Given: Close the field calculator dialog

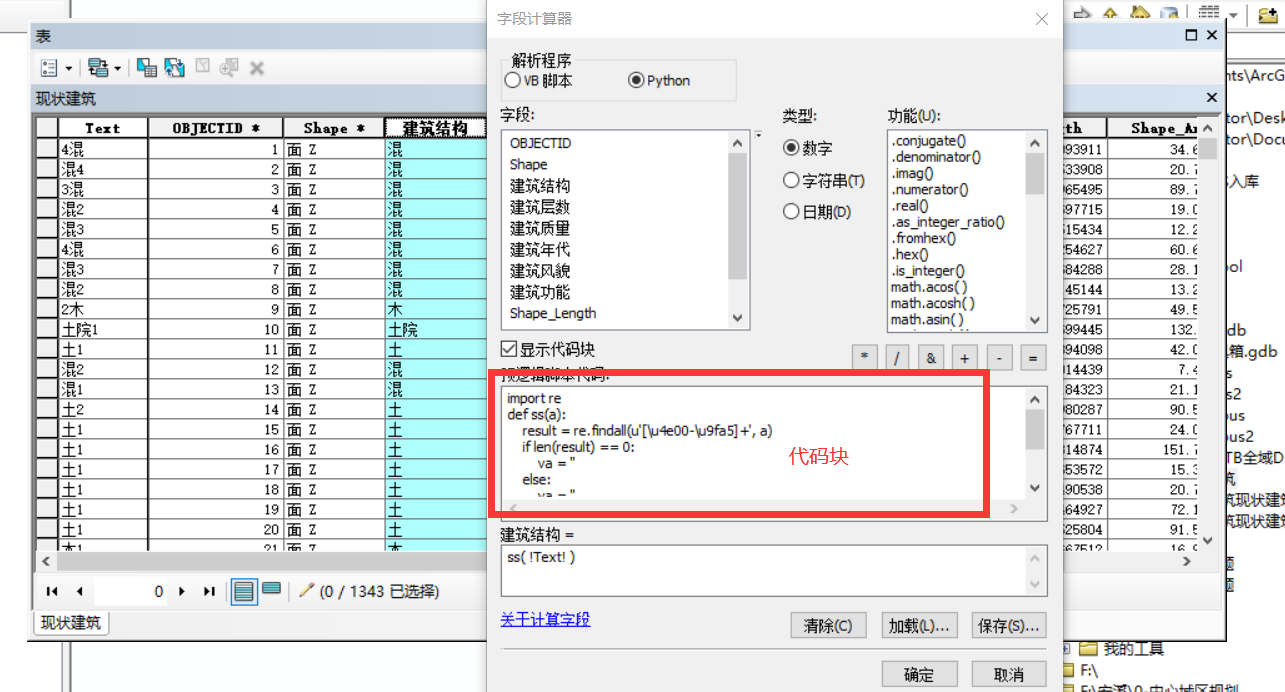Looking at the screenshot, I should pyautogui.click(x=1042, y=19).
